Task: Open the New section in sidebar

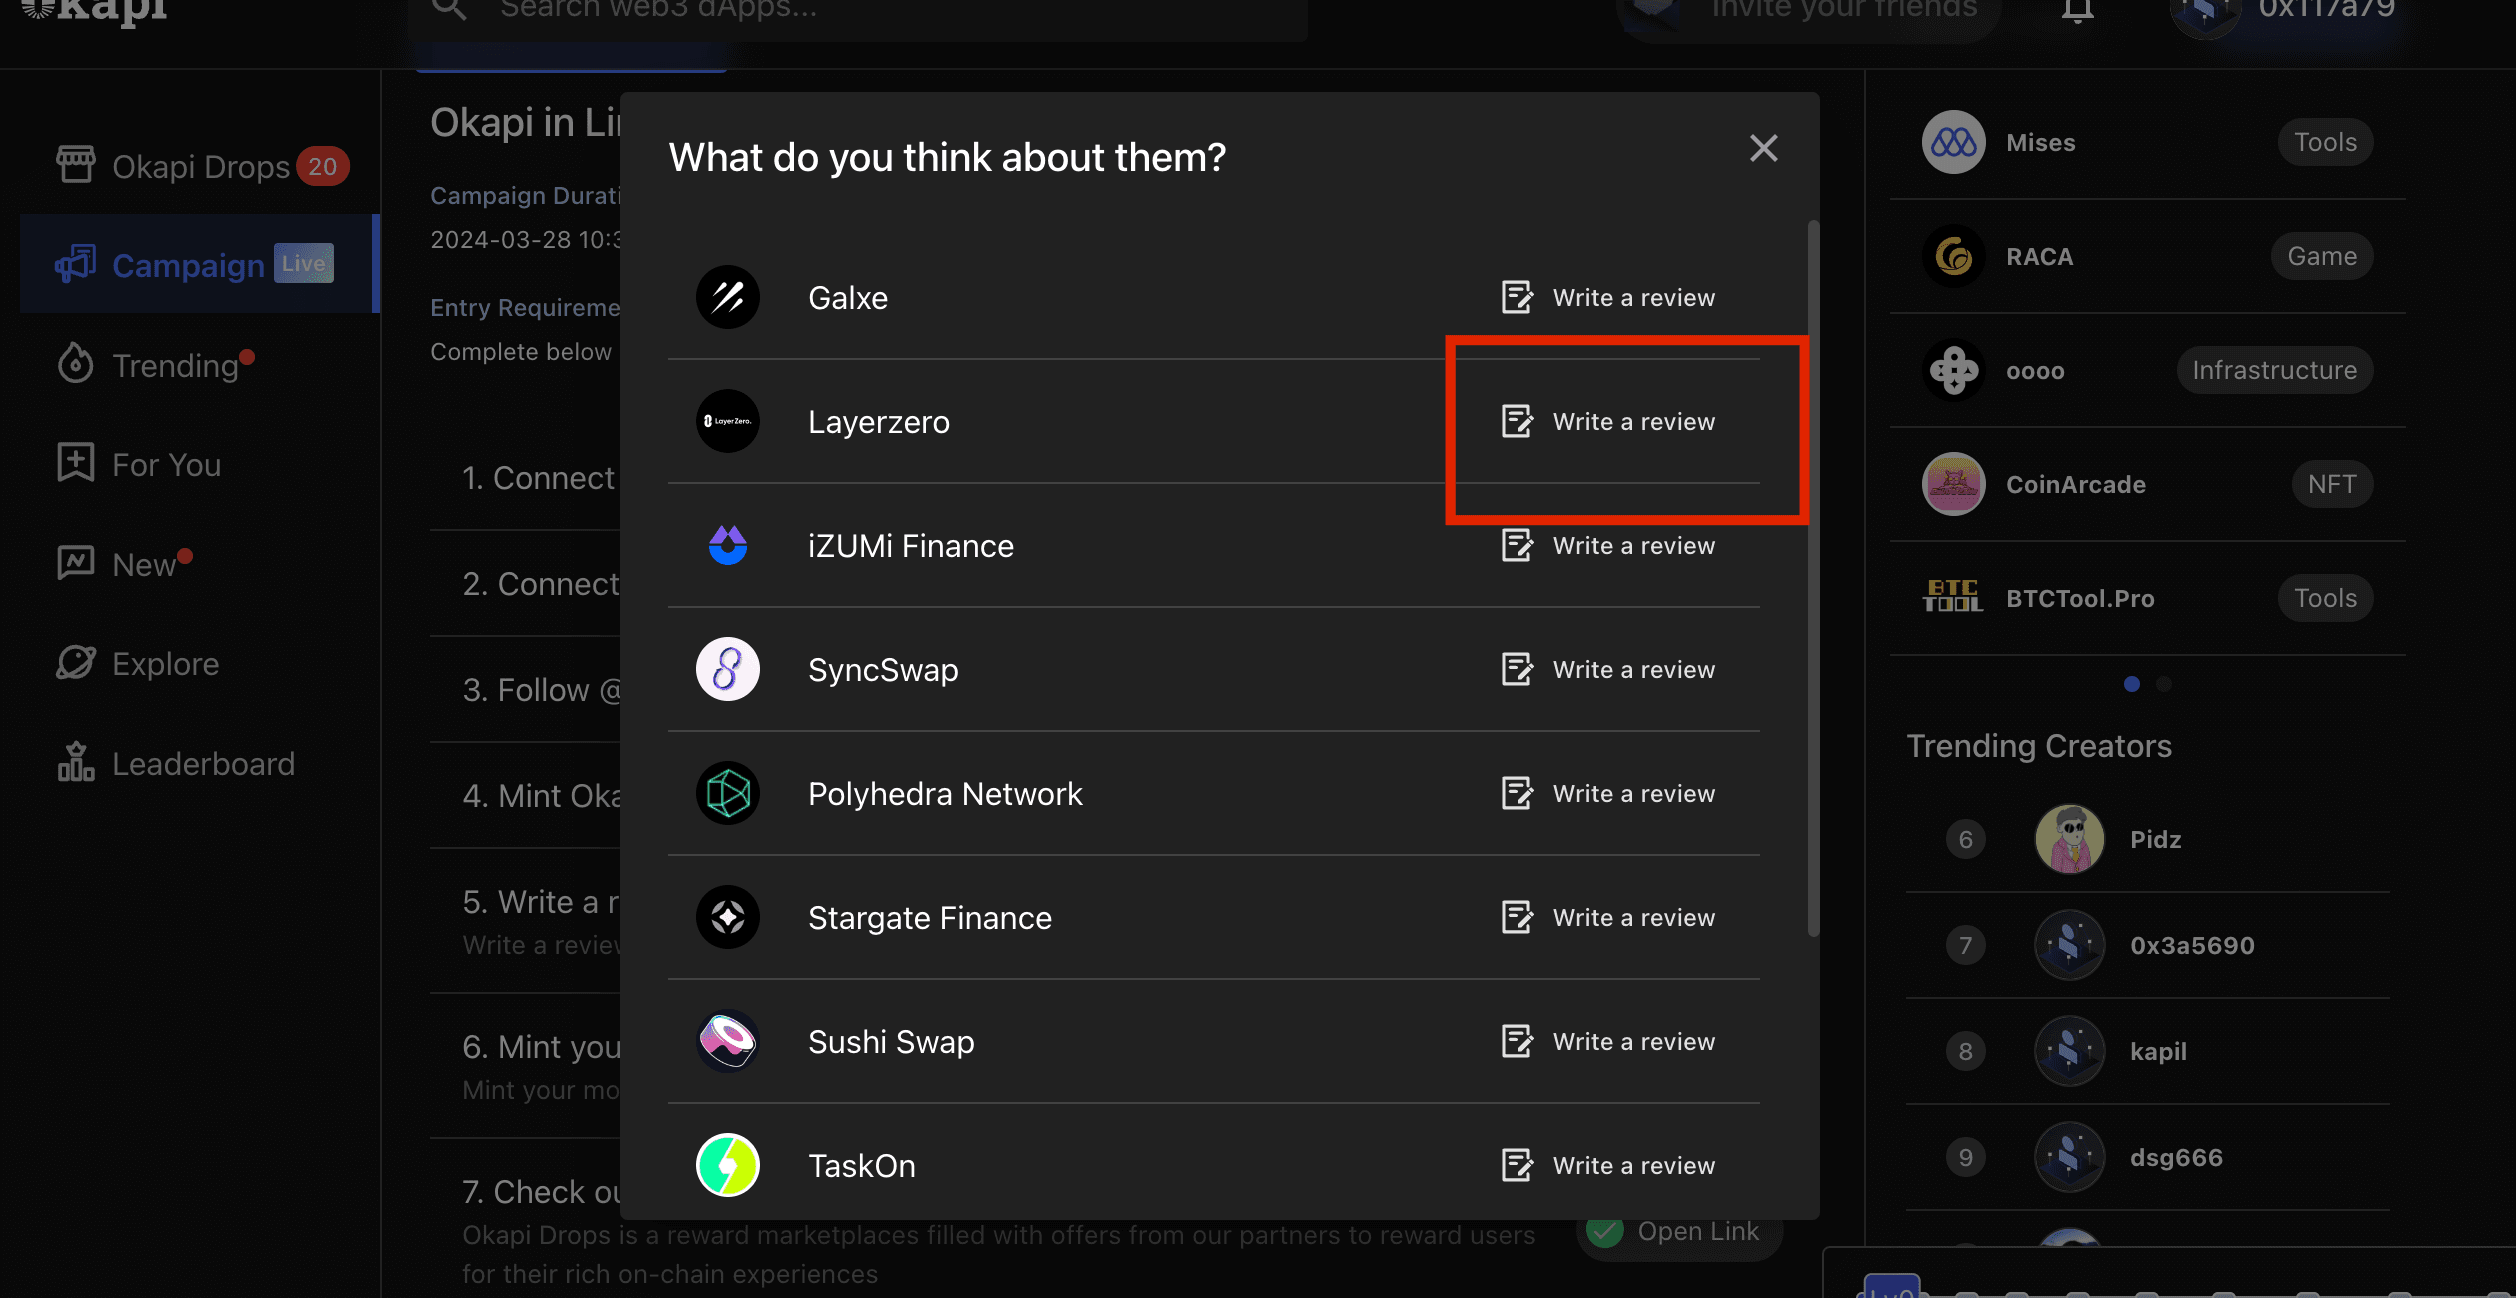Action: tap(200, 564)
